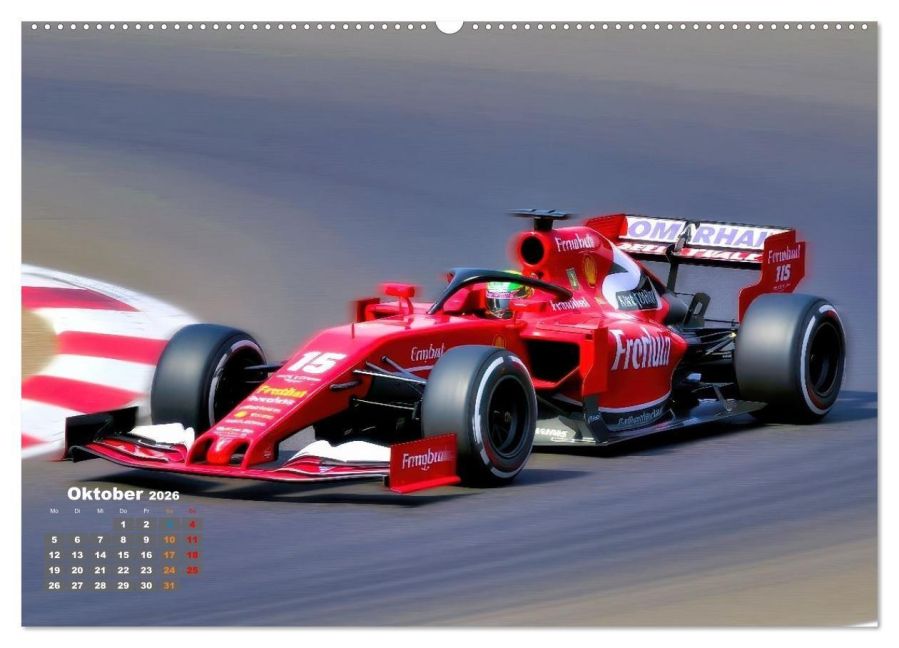Select calendar date 27 in the grid

click(x=77, y=585)
